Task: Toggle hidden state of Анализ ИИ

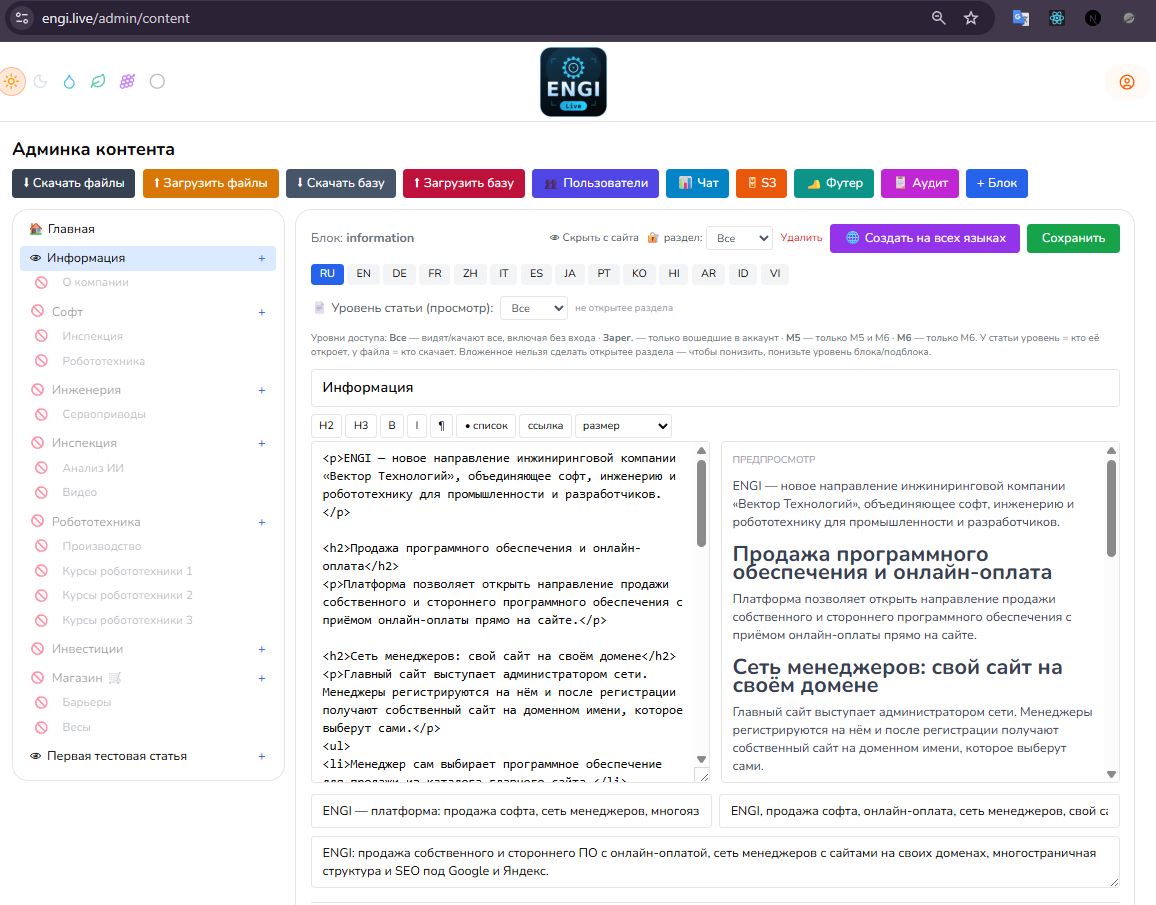Action: pyautogui.click(x=41, y=468)
